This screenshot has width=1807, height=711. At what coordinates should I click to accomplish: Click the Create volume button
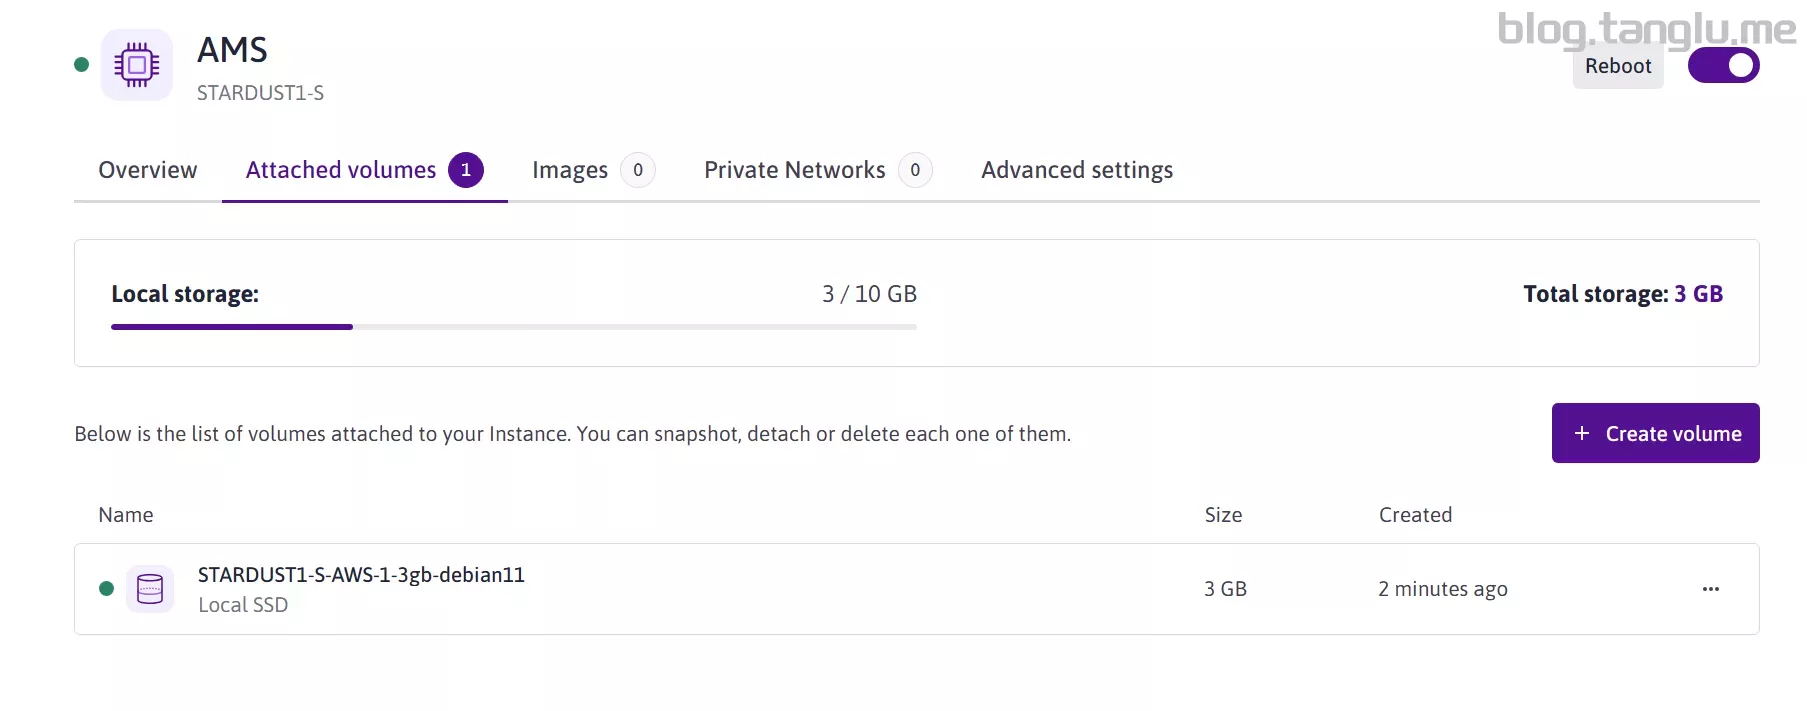[1655, 433]
